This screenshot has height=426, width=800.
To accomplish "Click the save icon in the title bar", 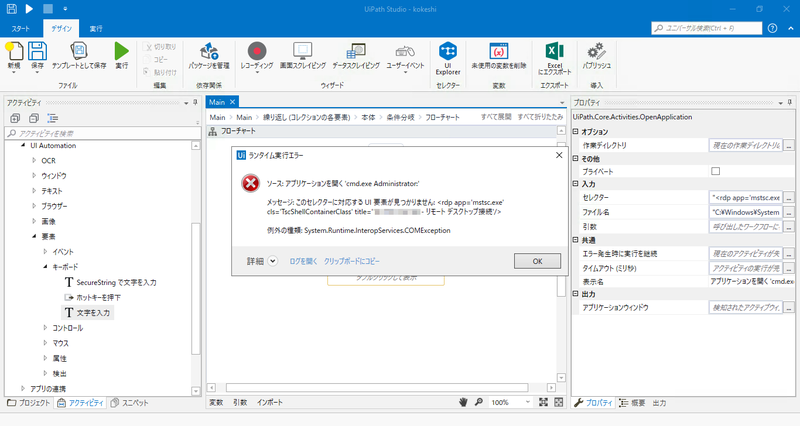I will point(11,9).
